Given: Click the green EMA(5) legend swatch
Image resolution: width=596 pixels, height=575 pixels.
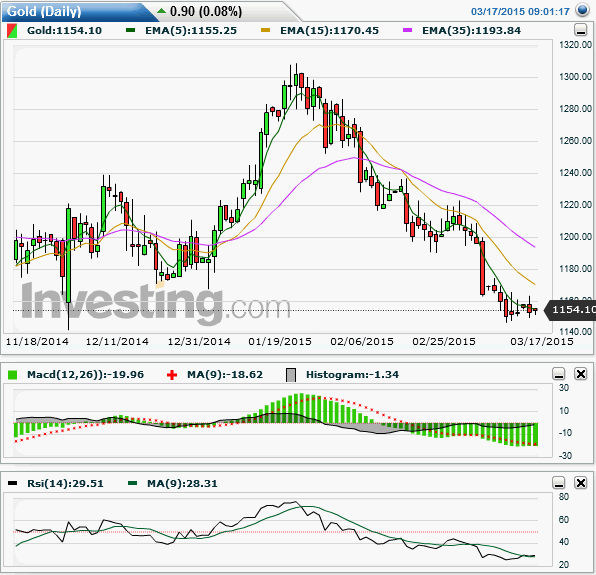Looking at the screenshot, I should click(130, 30).
